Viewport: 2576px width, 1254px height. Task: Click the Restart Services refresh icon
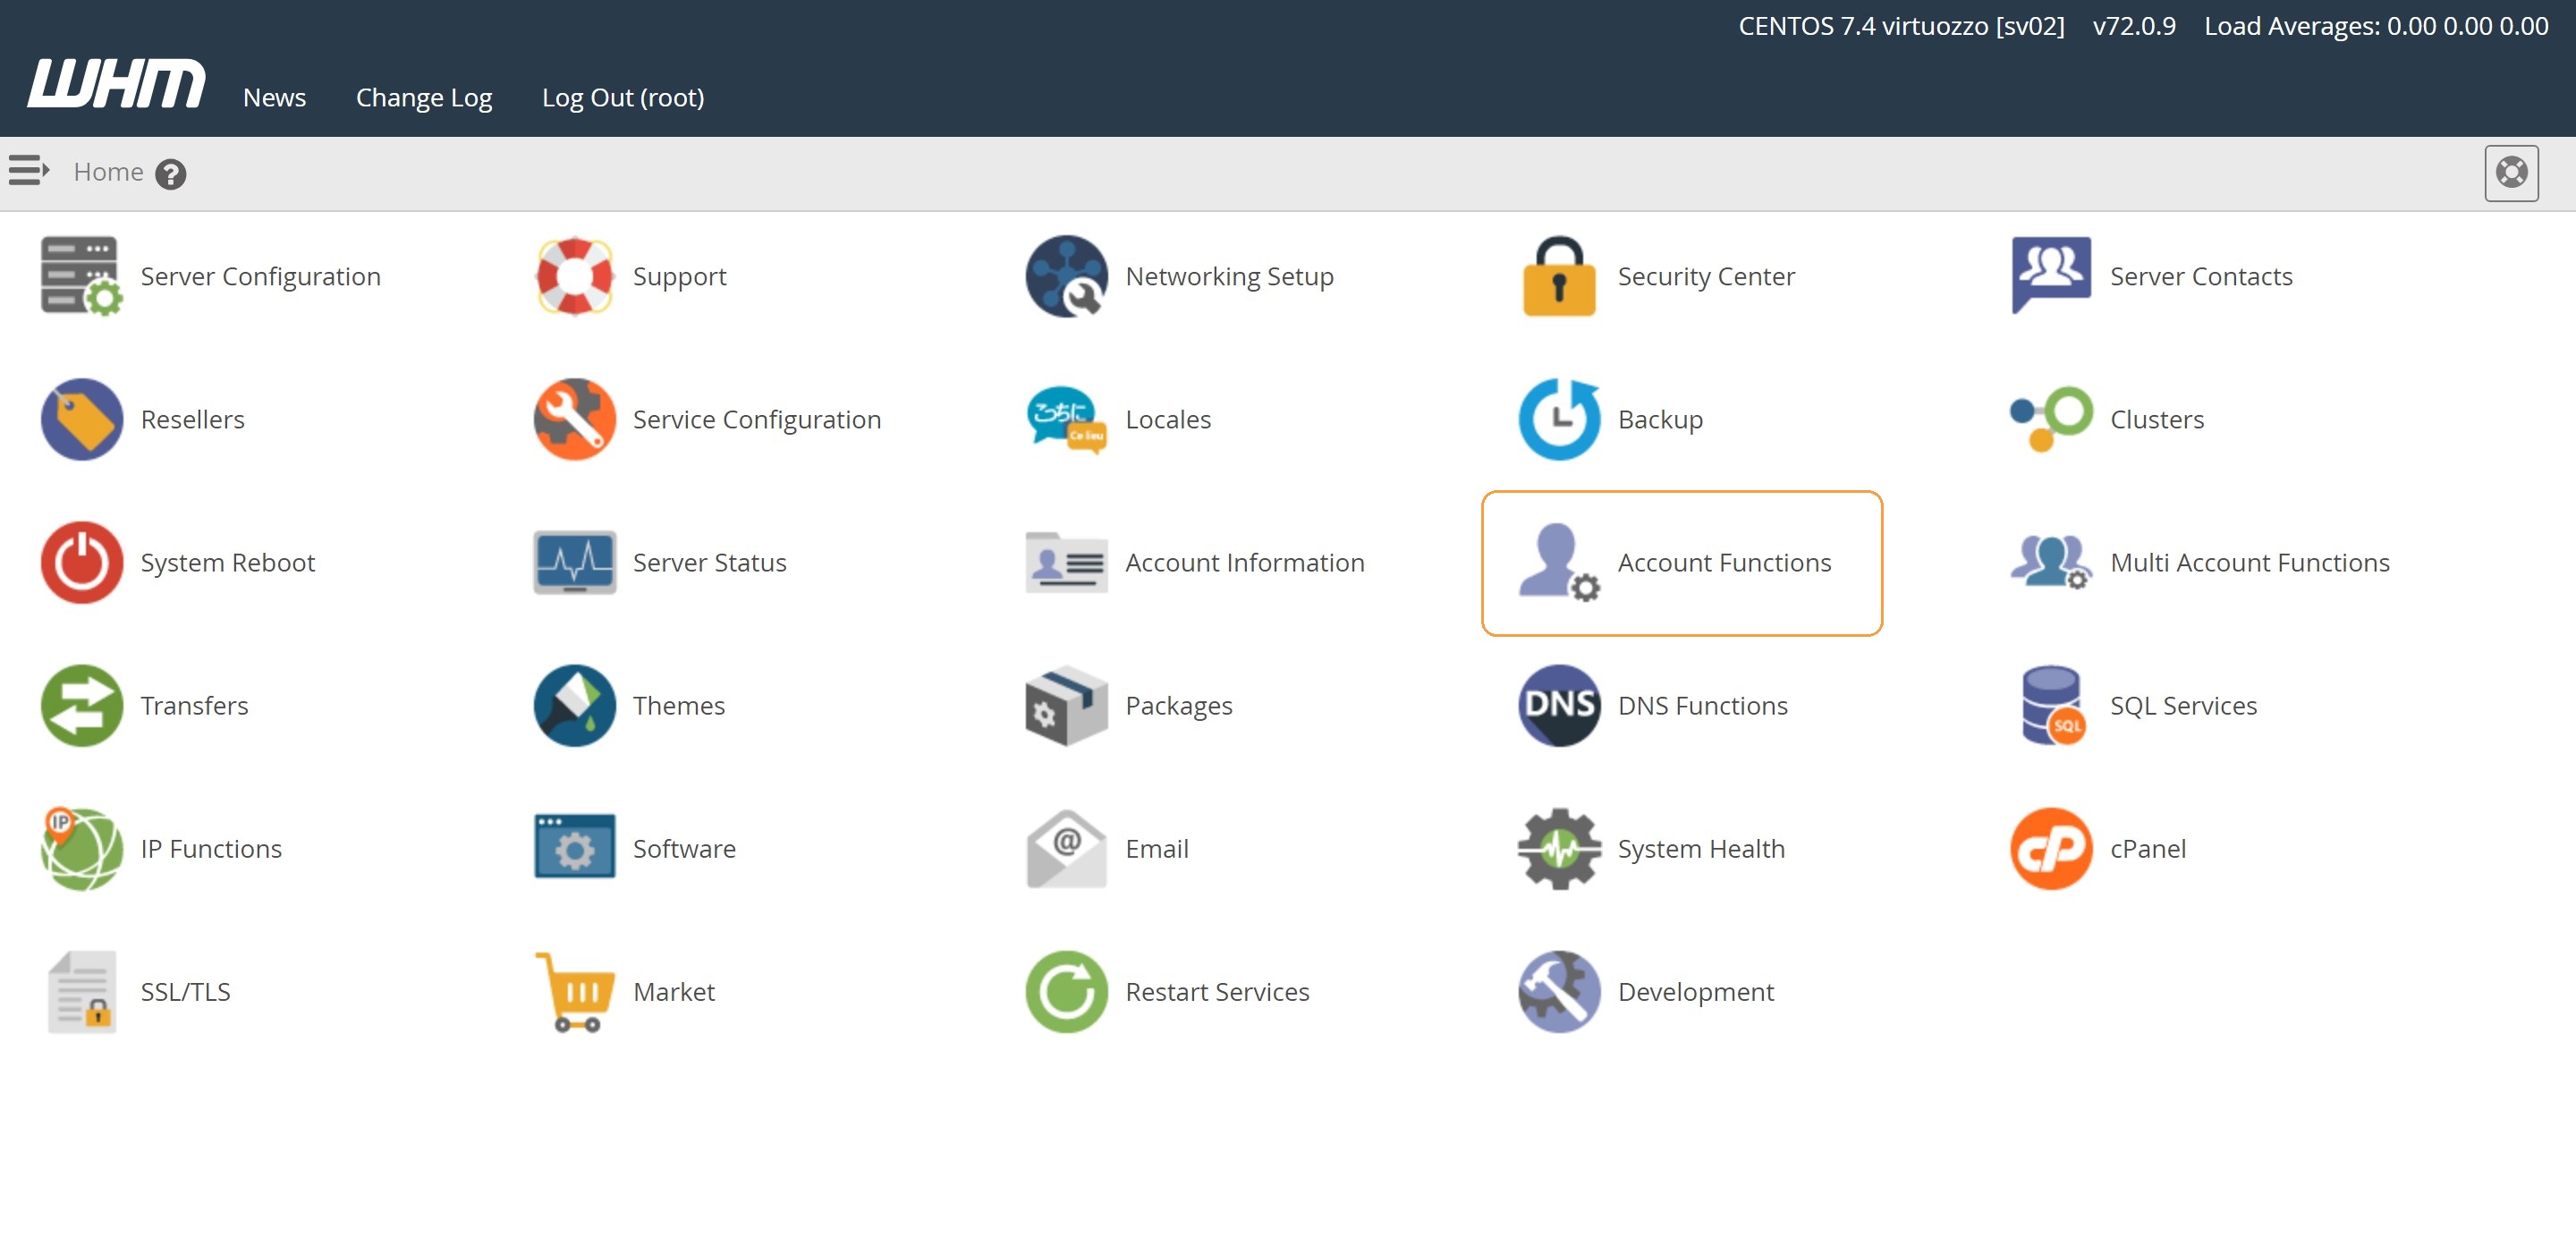pos(1066,991)
